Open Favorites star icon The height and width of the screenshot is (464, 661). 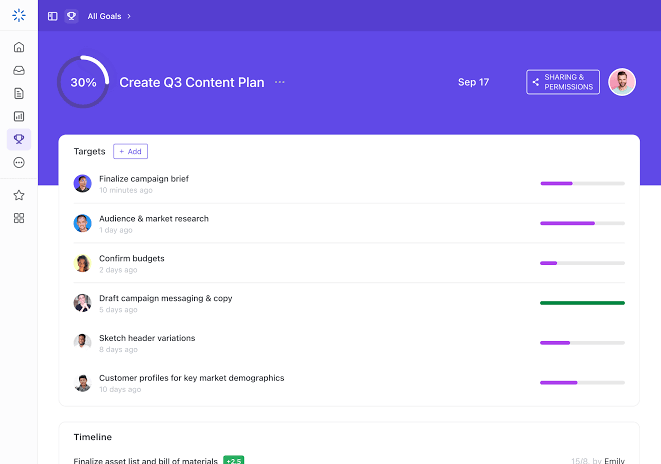pyautogui.click(x=19, y=195)
